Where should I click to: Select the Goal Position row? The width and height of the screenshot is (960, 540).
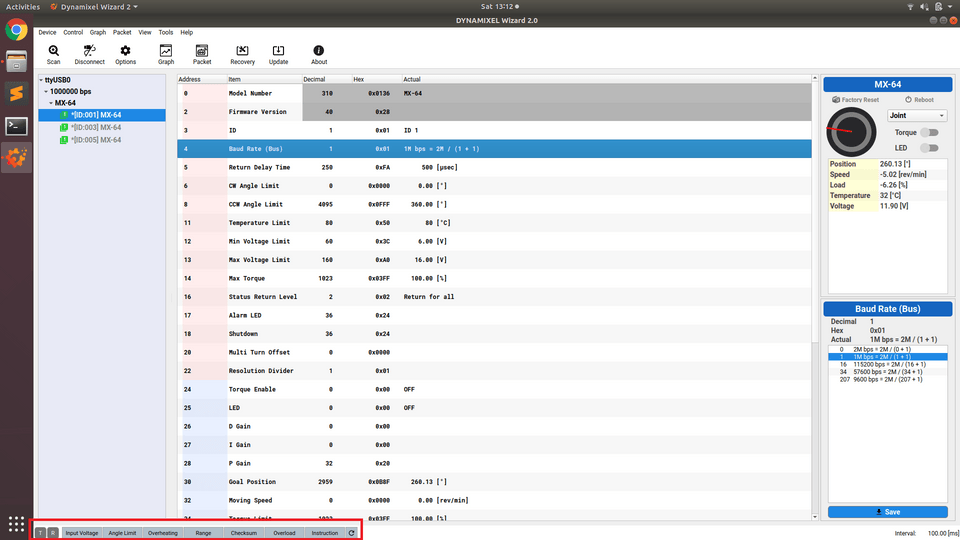point(494,482)
